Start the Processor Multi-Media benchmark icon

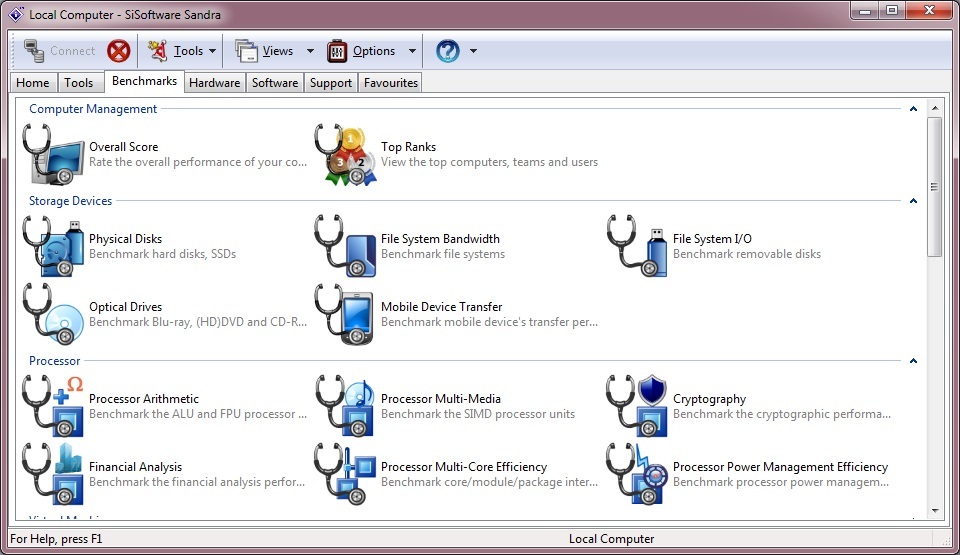[346, 406]
